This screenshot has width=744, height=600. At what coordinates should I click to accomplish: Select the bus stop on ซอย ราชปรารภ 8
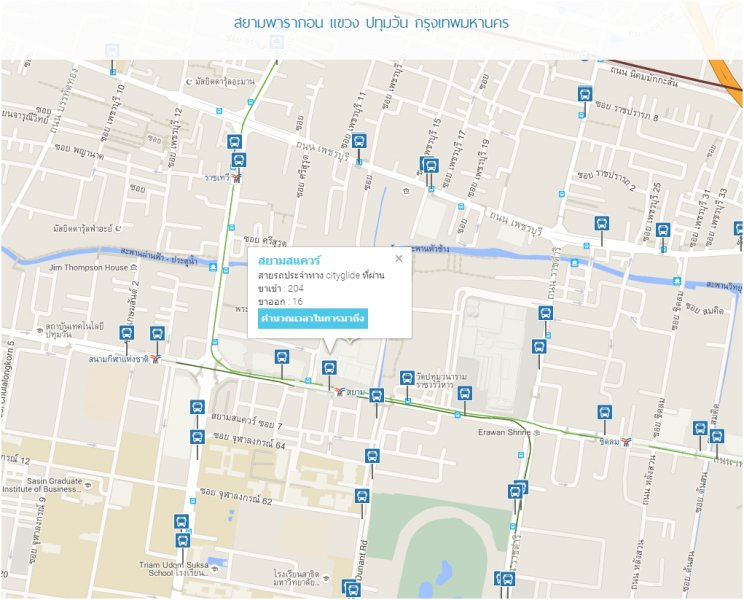585,94
